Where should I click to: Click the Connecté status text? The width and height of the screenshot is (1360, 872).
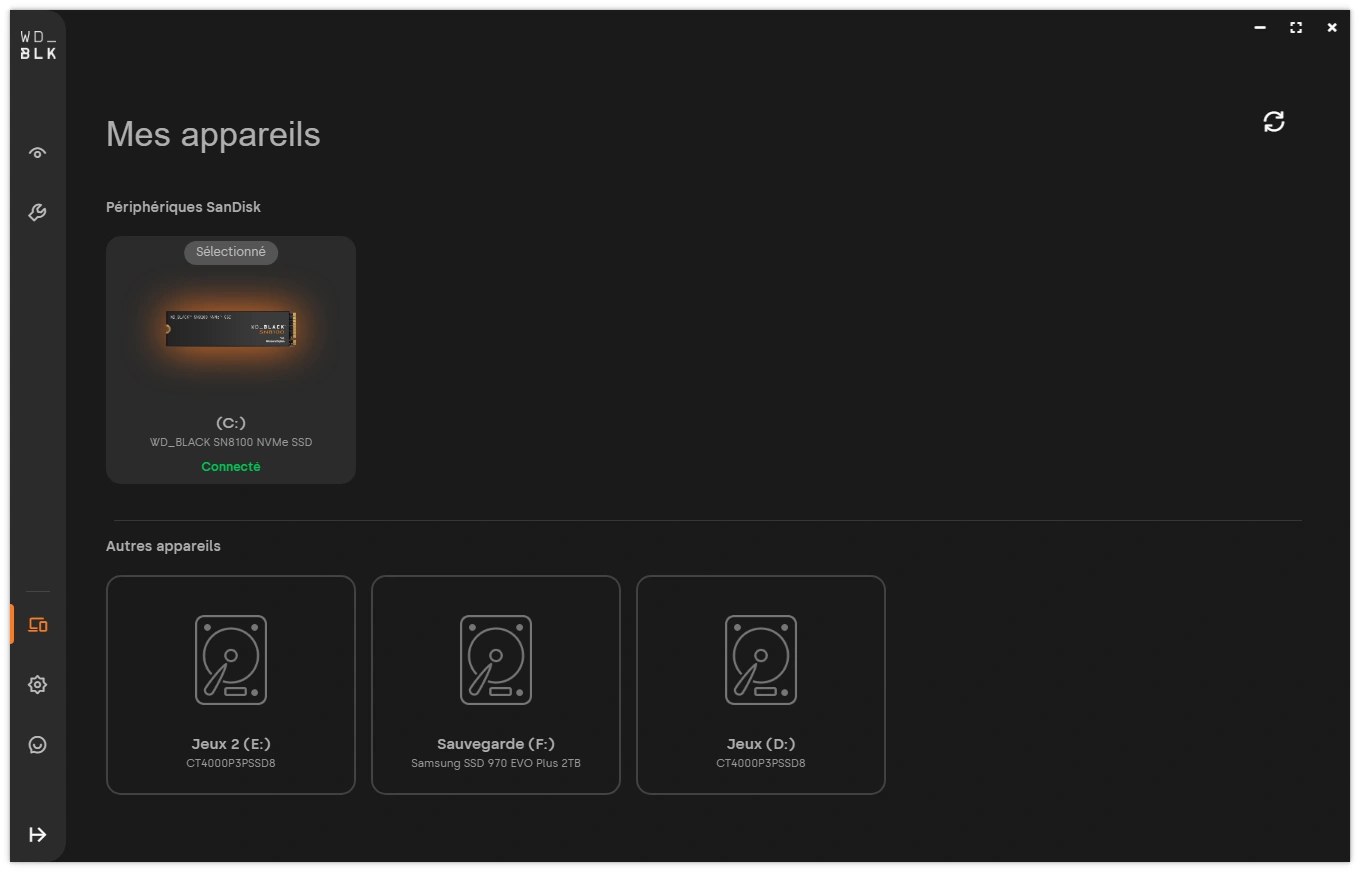(x=231, y=467)
